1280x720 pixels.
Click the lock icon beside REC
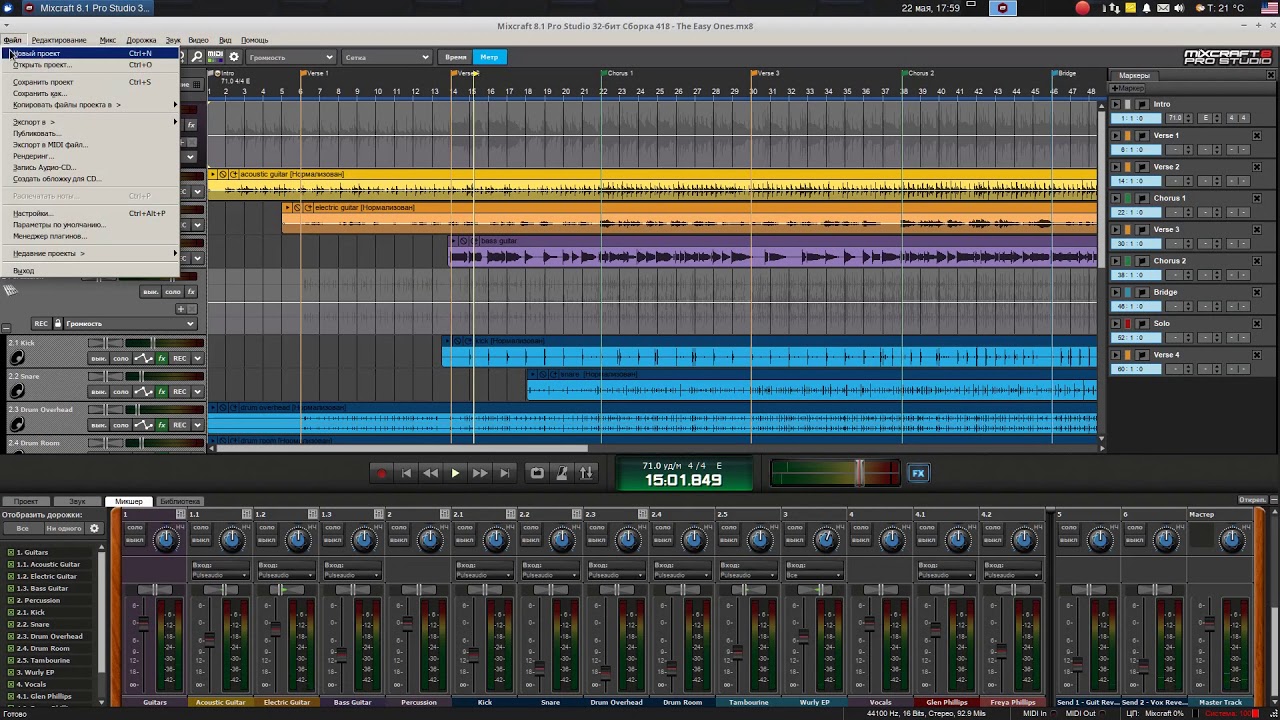coord(58,323)
